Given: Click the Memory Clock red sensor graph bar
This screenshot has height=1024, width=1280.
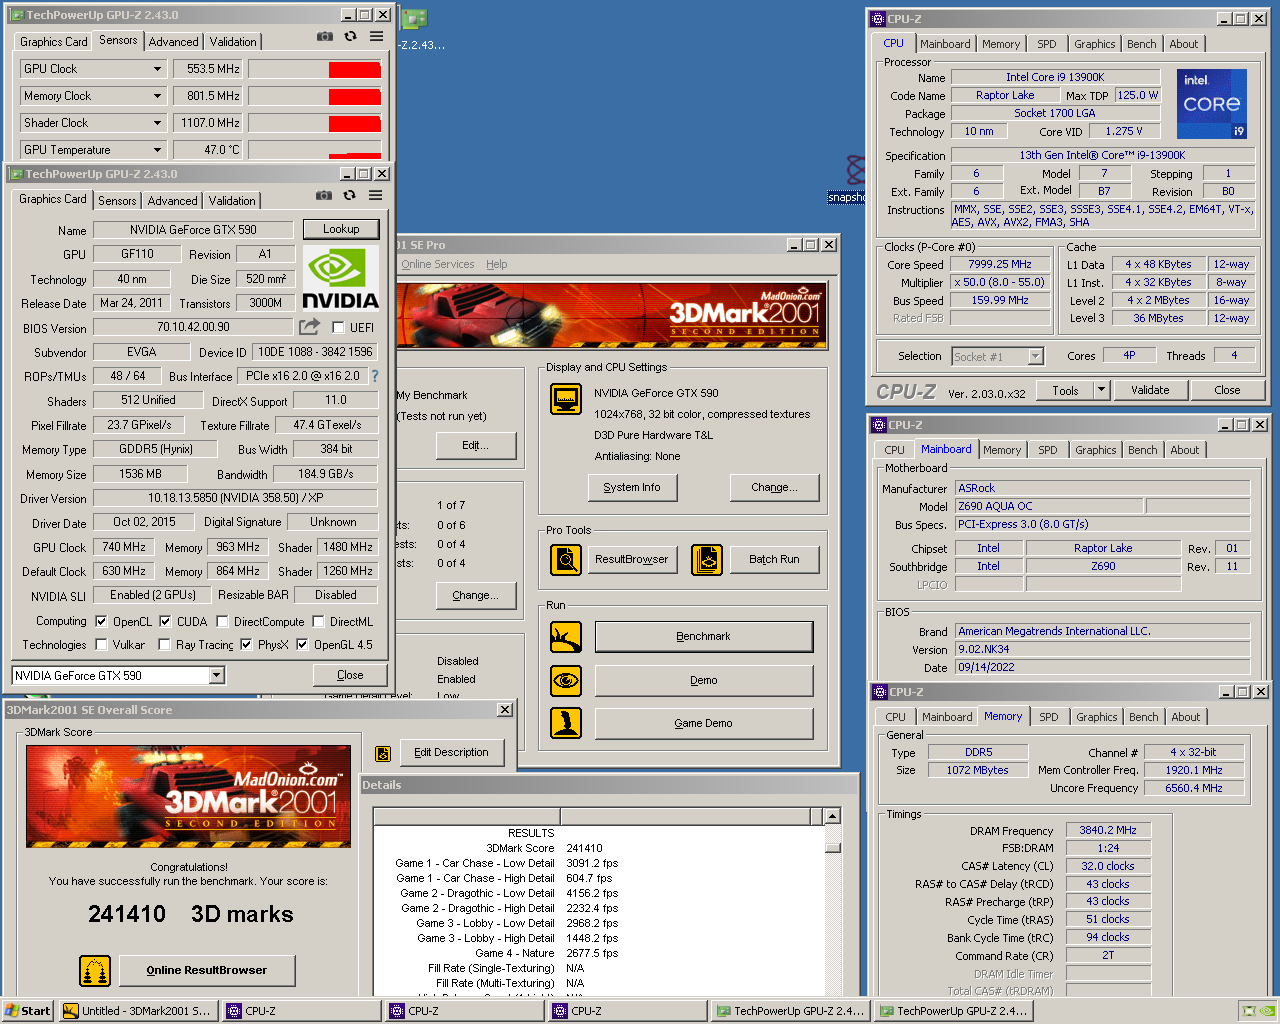Looking at the screenshot, I should click(355, 96).
